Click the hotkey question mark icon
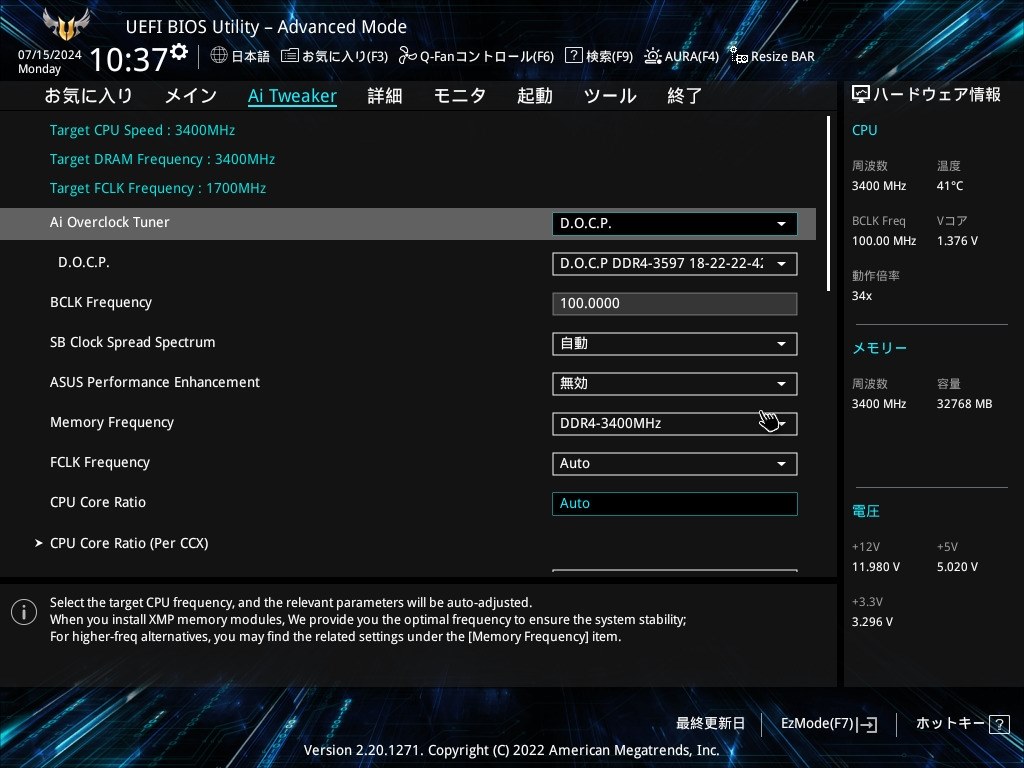Screen dimensions: 1024x768 (x=999, y=724)
